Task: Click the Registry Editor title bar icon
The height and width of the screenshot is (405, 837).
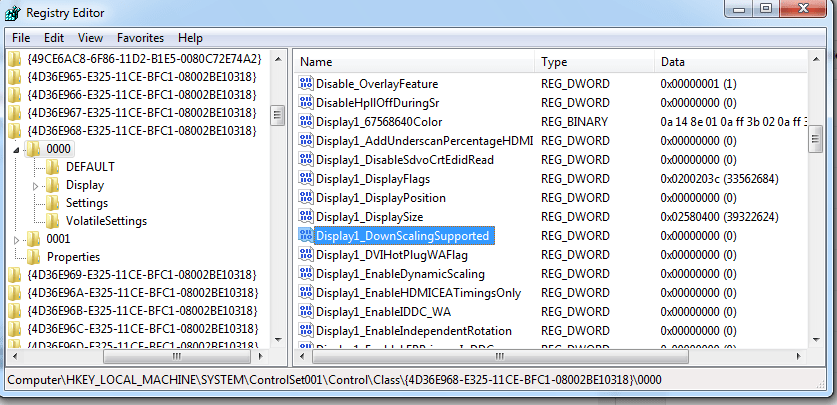Action: click(12, 12)
